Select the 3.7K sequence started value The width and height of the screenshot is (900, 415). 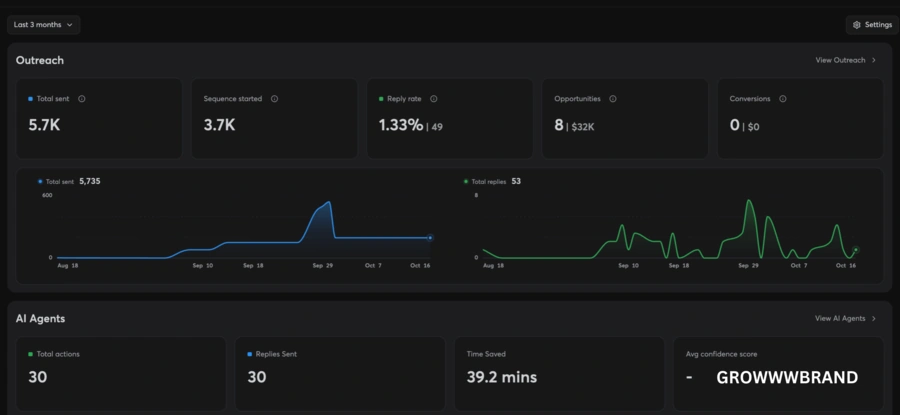pos(219,125)
